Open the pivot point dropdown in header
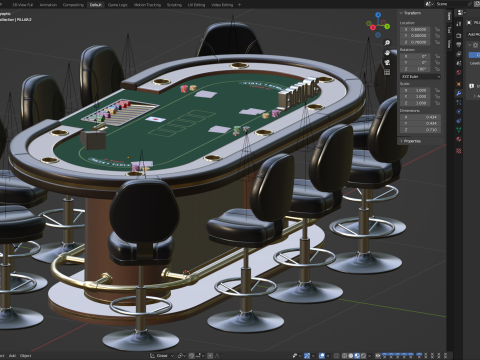 182,356
